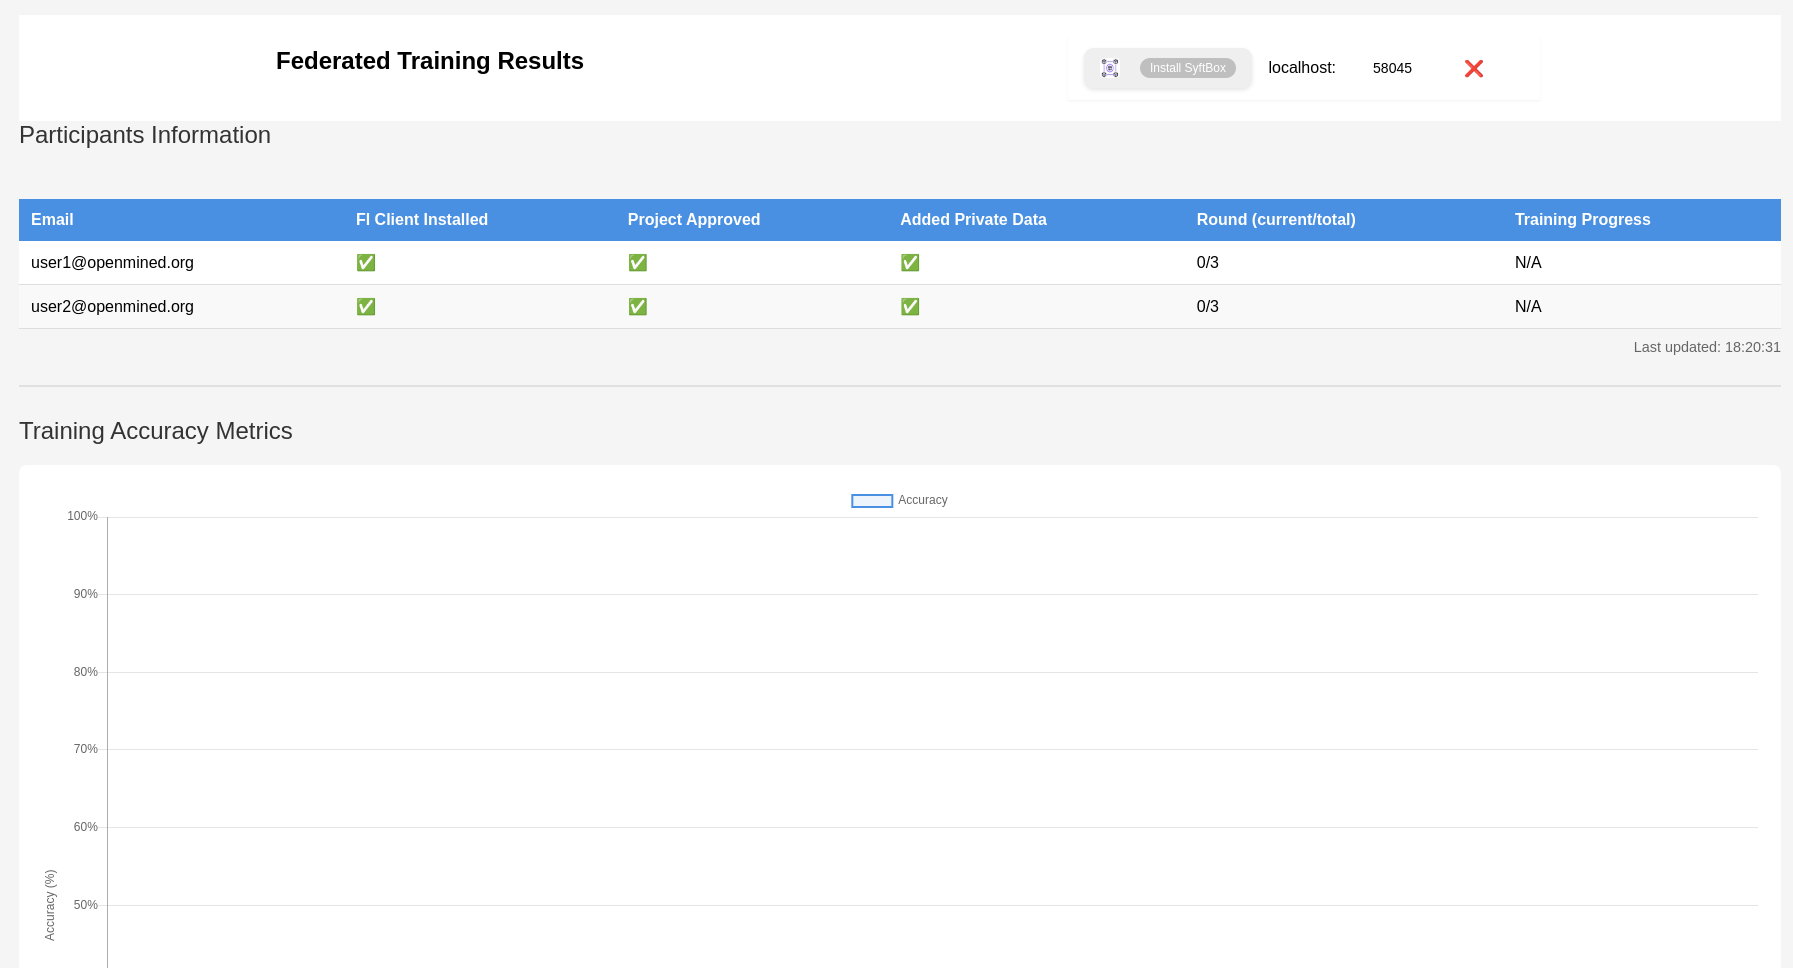Click the localhost: label
The width and height of the screenshot is (1793, 968).
[1302, 68]
